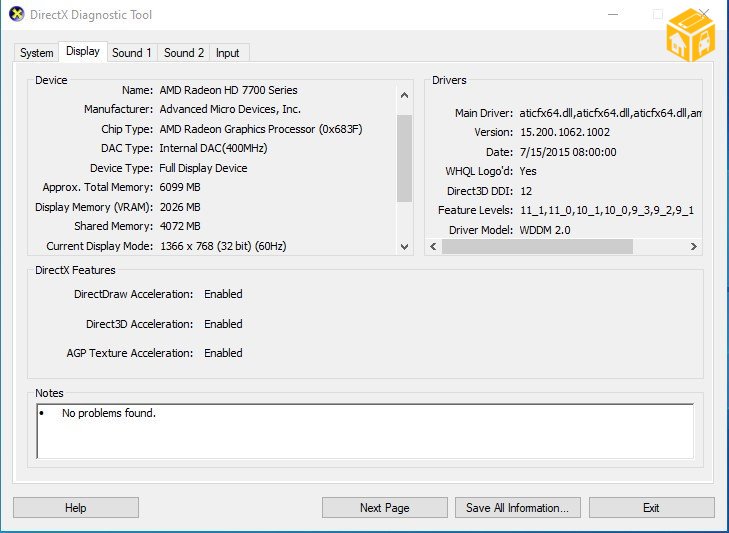Click AGP Texture Acceleration 'Enabled' status
The width and height of the screenshot is (729, 533).
click(223, 353)
